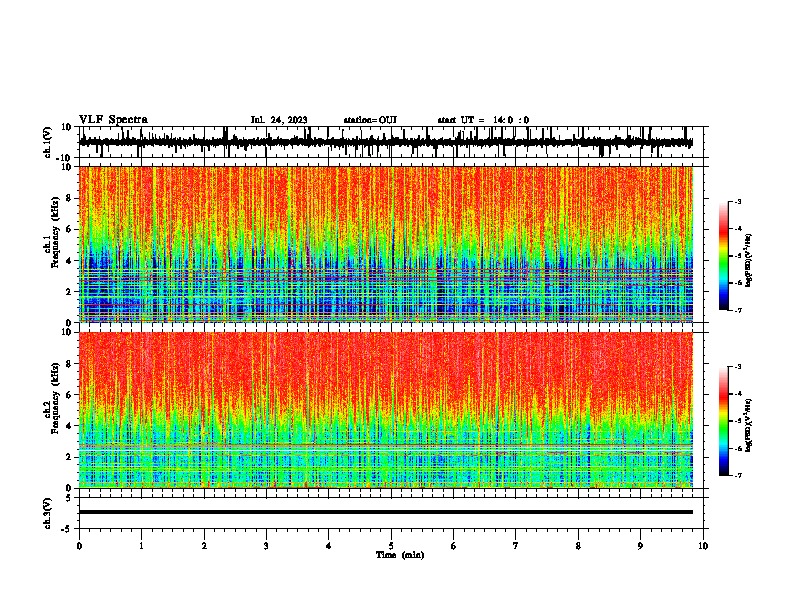Image resolution: width=792 pixels, height=612 pixels.
Task: Click the ch.1 spectrogram color scale bar
Action: [723, 256]
